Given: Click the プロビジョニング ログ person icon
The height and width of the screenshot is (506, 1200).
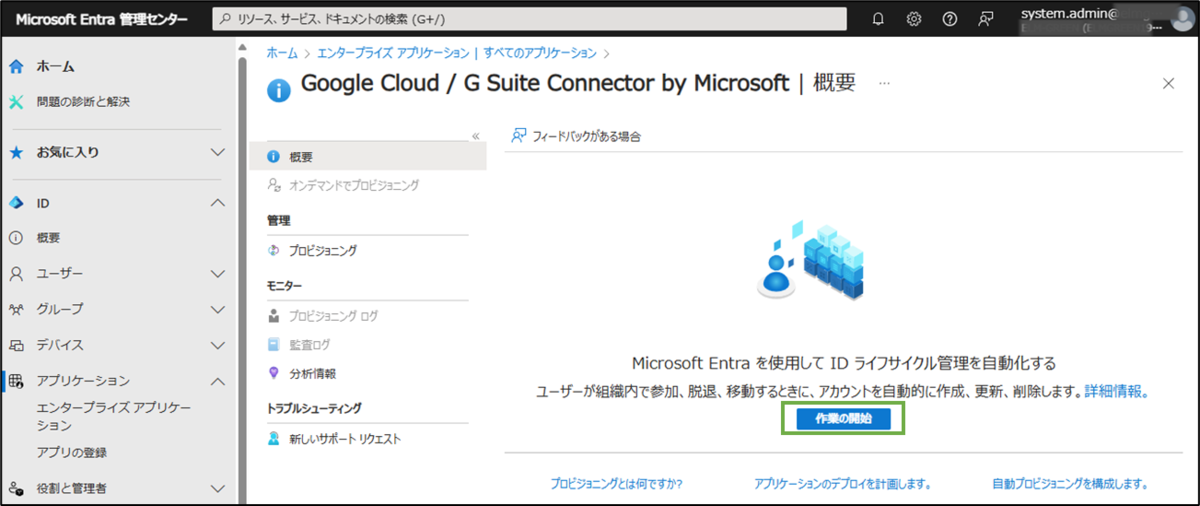Looking at the screenshot, I should click(274, 316).
